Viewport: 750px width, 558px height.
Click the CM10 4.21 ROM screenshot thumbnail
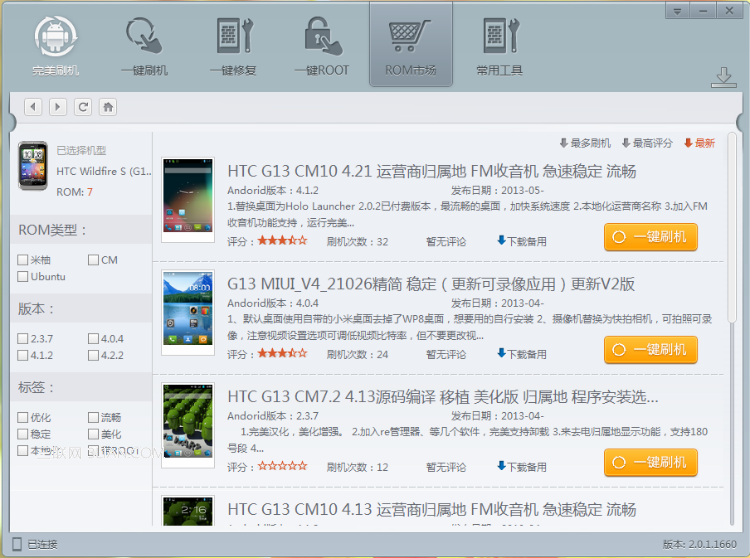pos(188,200)
